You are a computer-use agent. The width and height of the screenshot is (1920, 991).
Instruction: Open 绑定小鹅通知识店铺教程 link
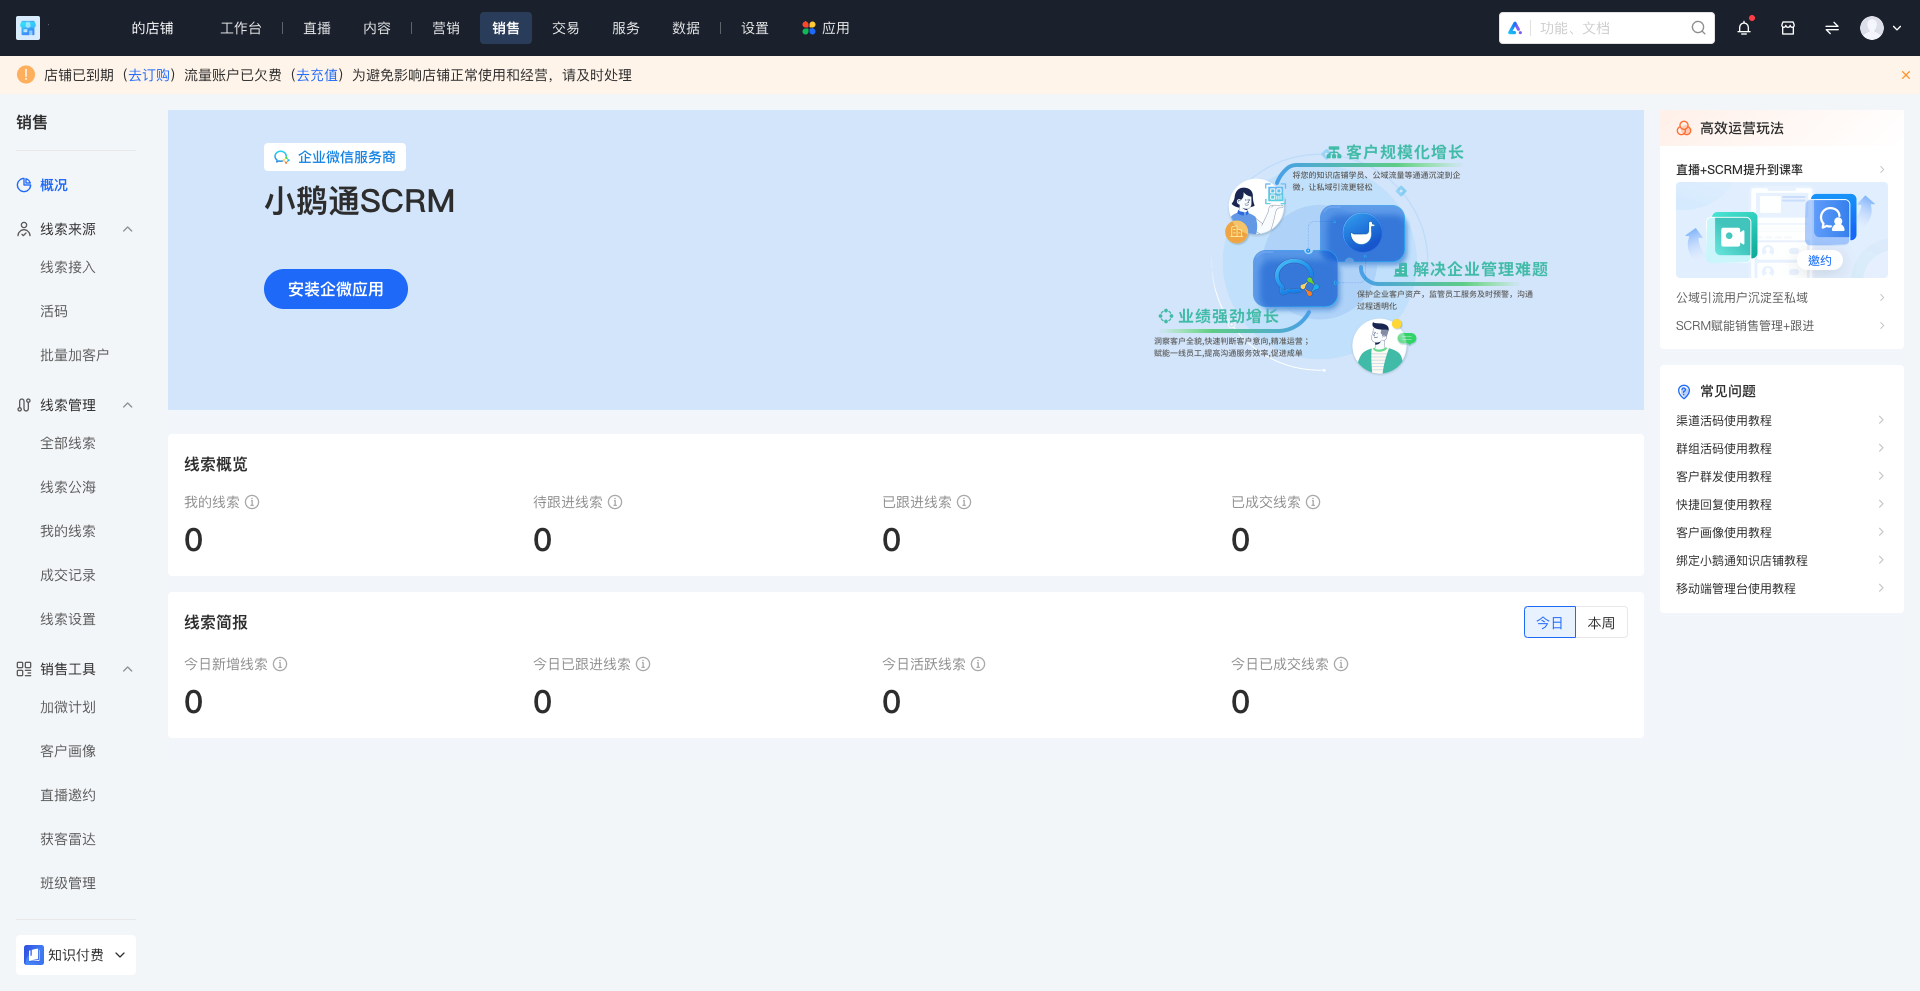[1742, 560]
